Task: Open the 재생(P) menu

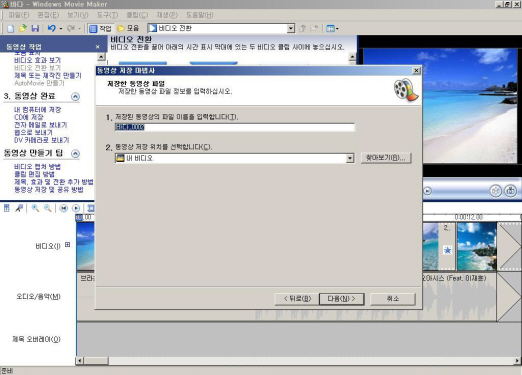Action: pos(167,15)
